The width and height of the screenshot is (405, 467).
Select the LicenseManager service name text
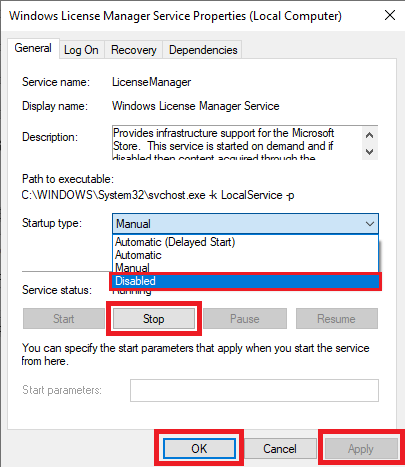coord(151,82)
